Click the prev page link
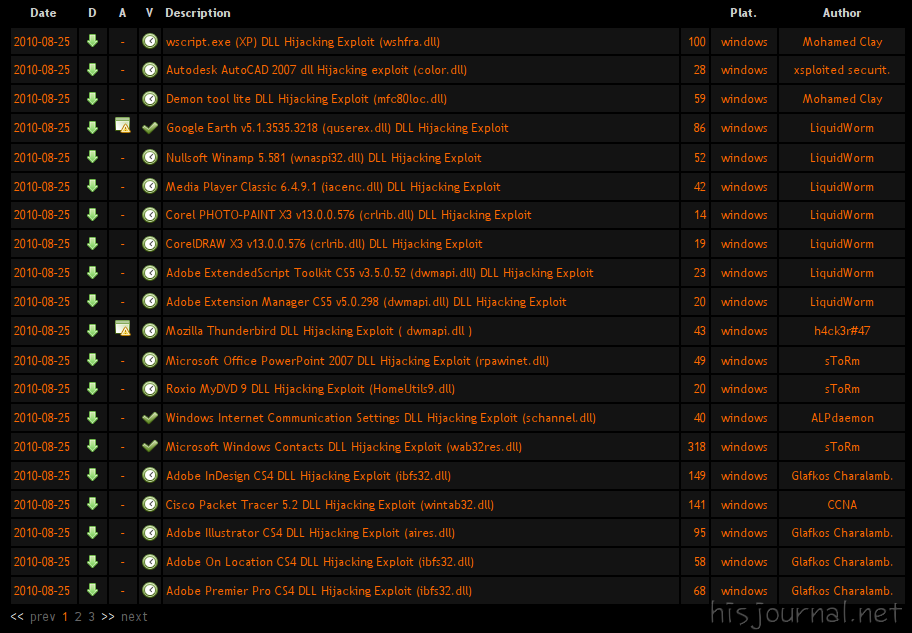 (42, 617)
